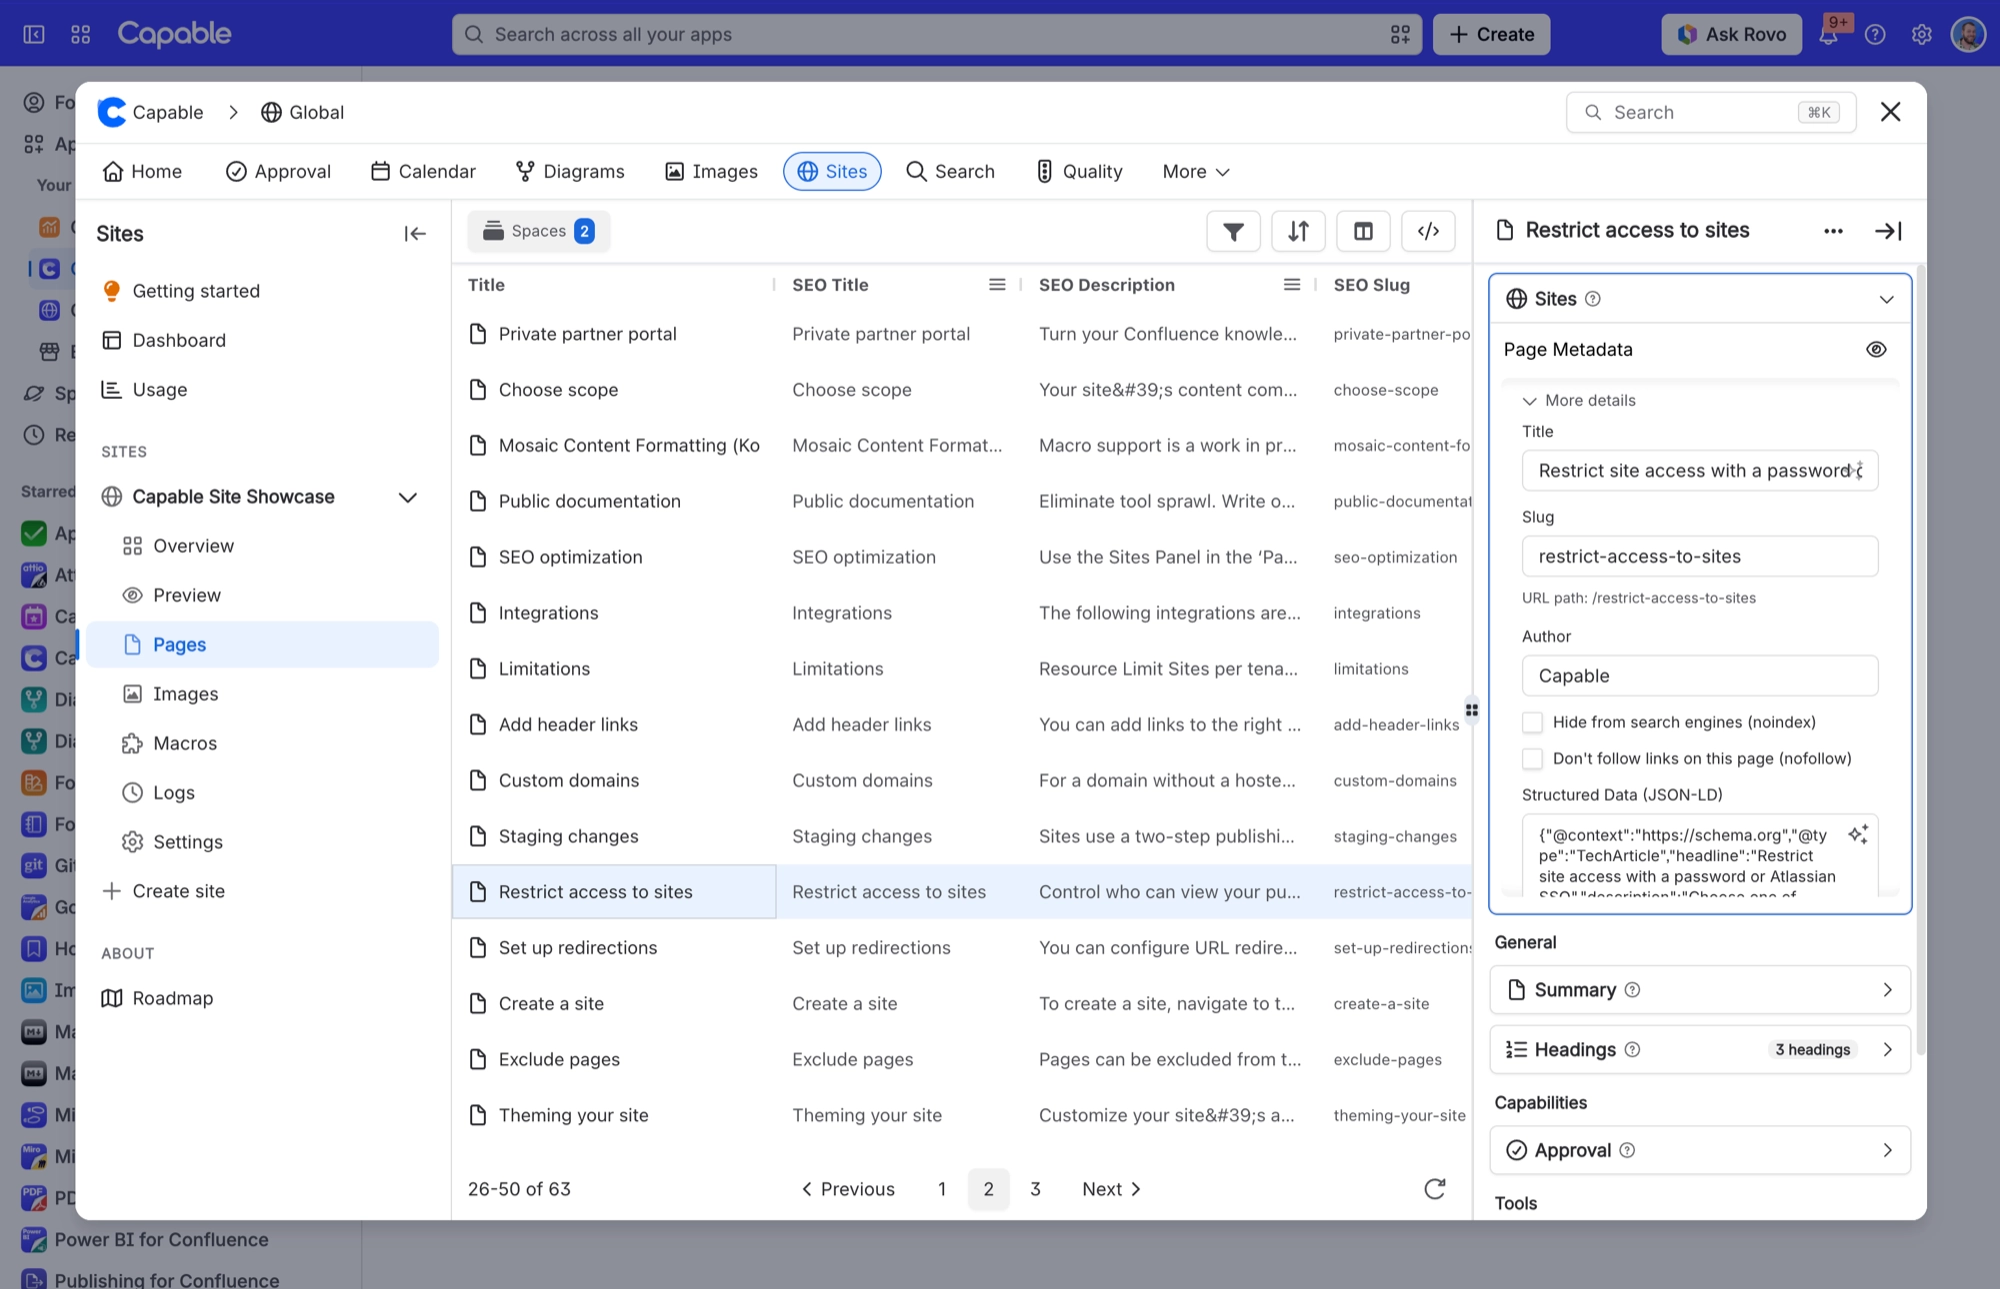Click the help icon next to Sites panel heading

pos(1593,299)
